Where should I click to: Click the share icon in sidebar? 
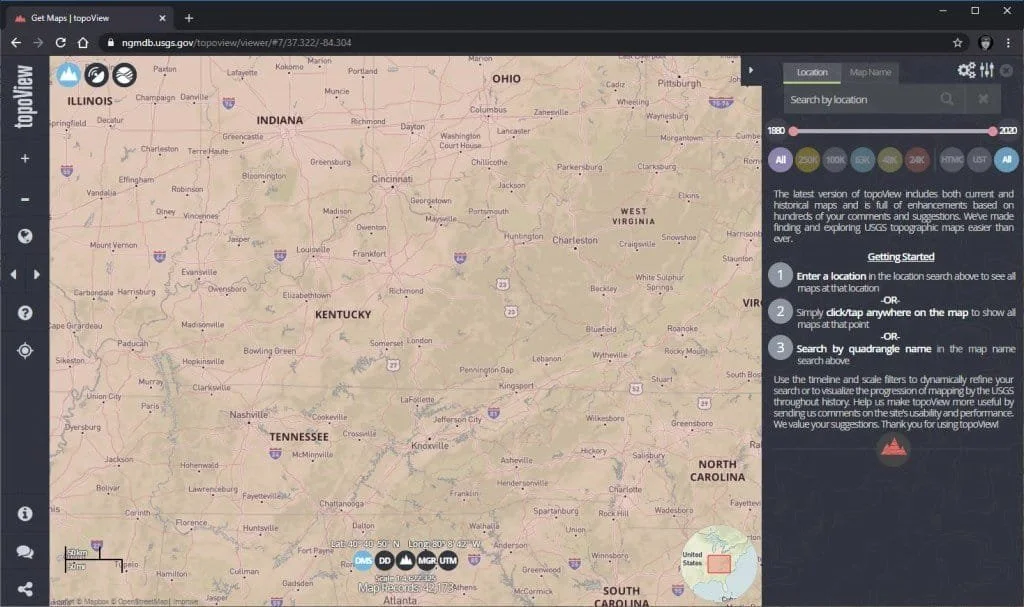click(25, 589)
